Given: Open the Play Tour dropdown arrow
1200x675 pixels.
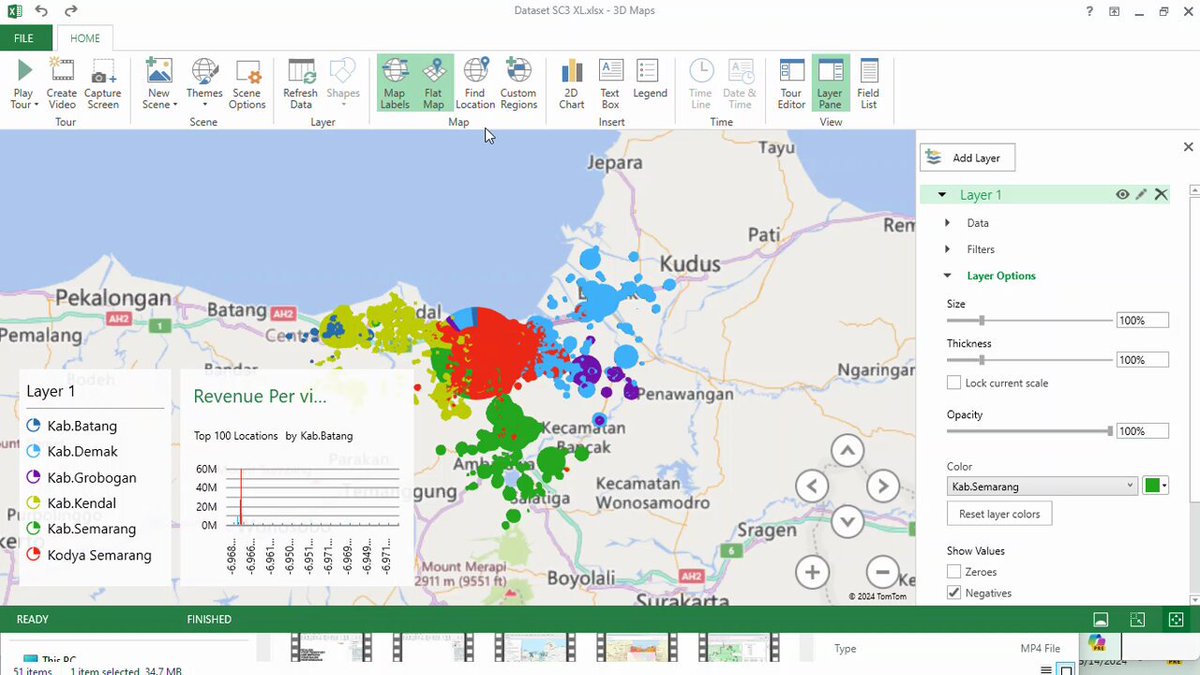Looking at the screenshot, I should pyautogui.click(x=36, y=104).
